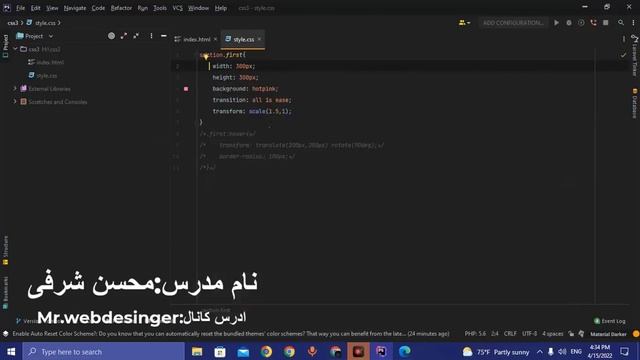Click the Type here to search box
This screenshot has height=360, width=640.
click(104, 351)
